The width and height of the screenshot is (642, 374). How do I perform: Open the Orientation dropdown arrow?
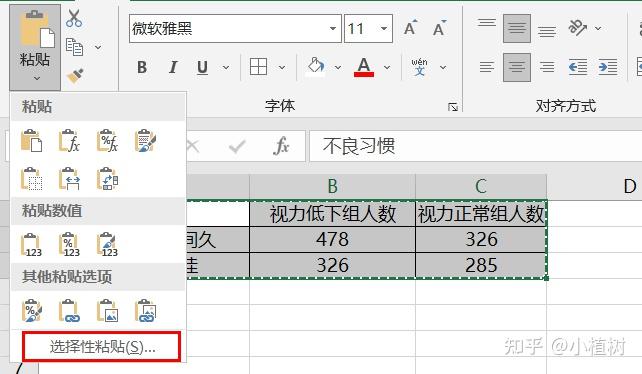tap(598, 28)
